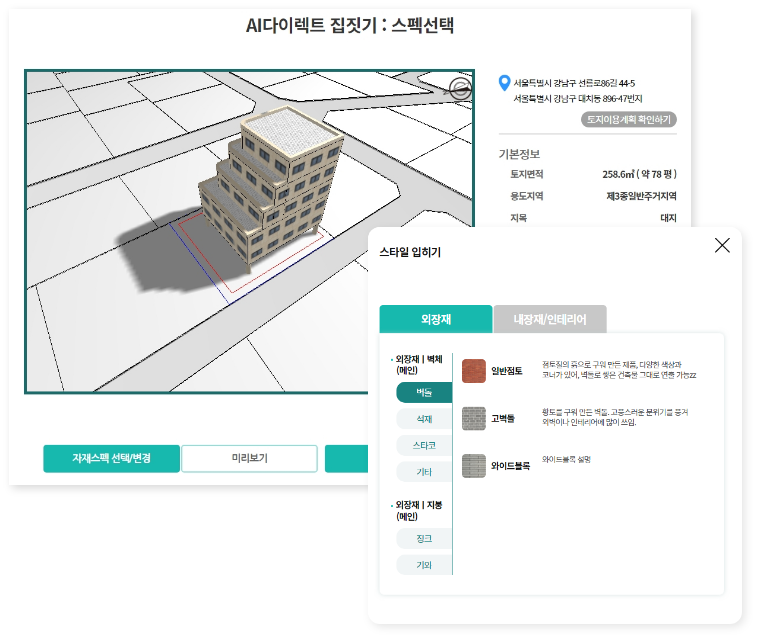Pick the 와이드블록 texture thumbnail
This screenshot has height=639, width=757.
click(x=474, y=465)
